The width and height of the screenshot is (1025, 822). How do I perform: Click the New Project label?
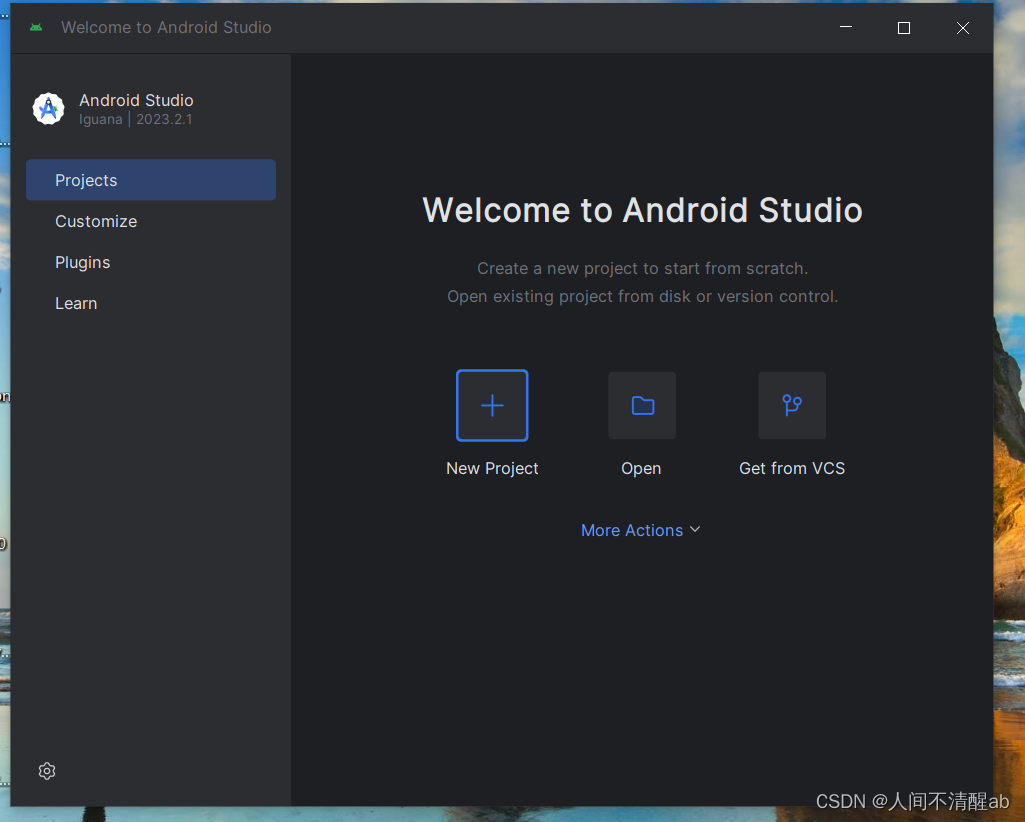click(492, 468)
